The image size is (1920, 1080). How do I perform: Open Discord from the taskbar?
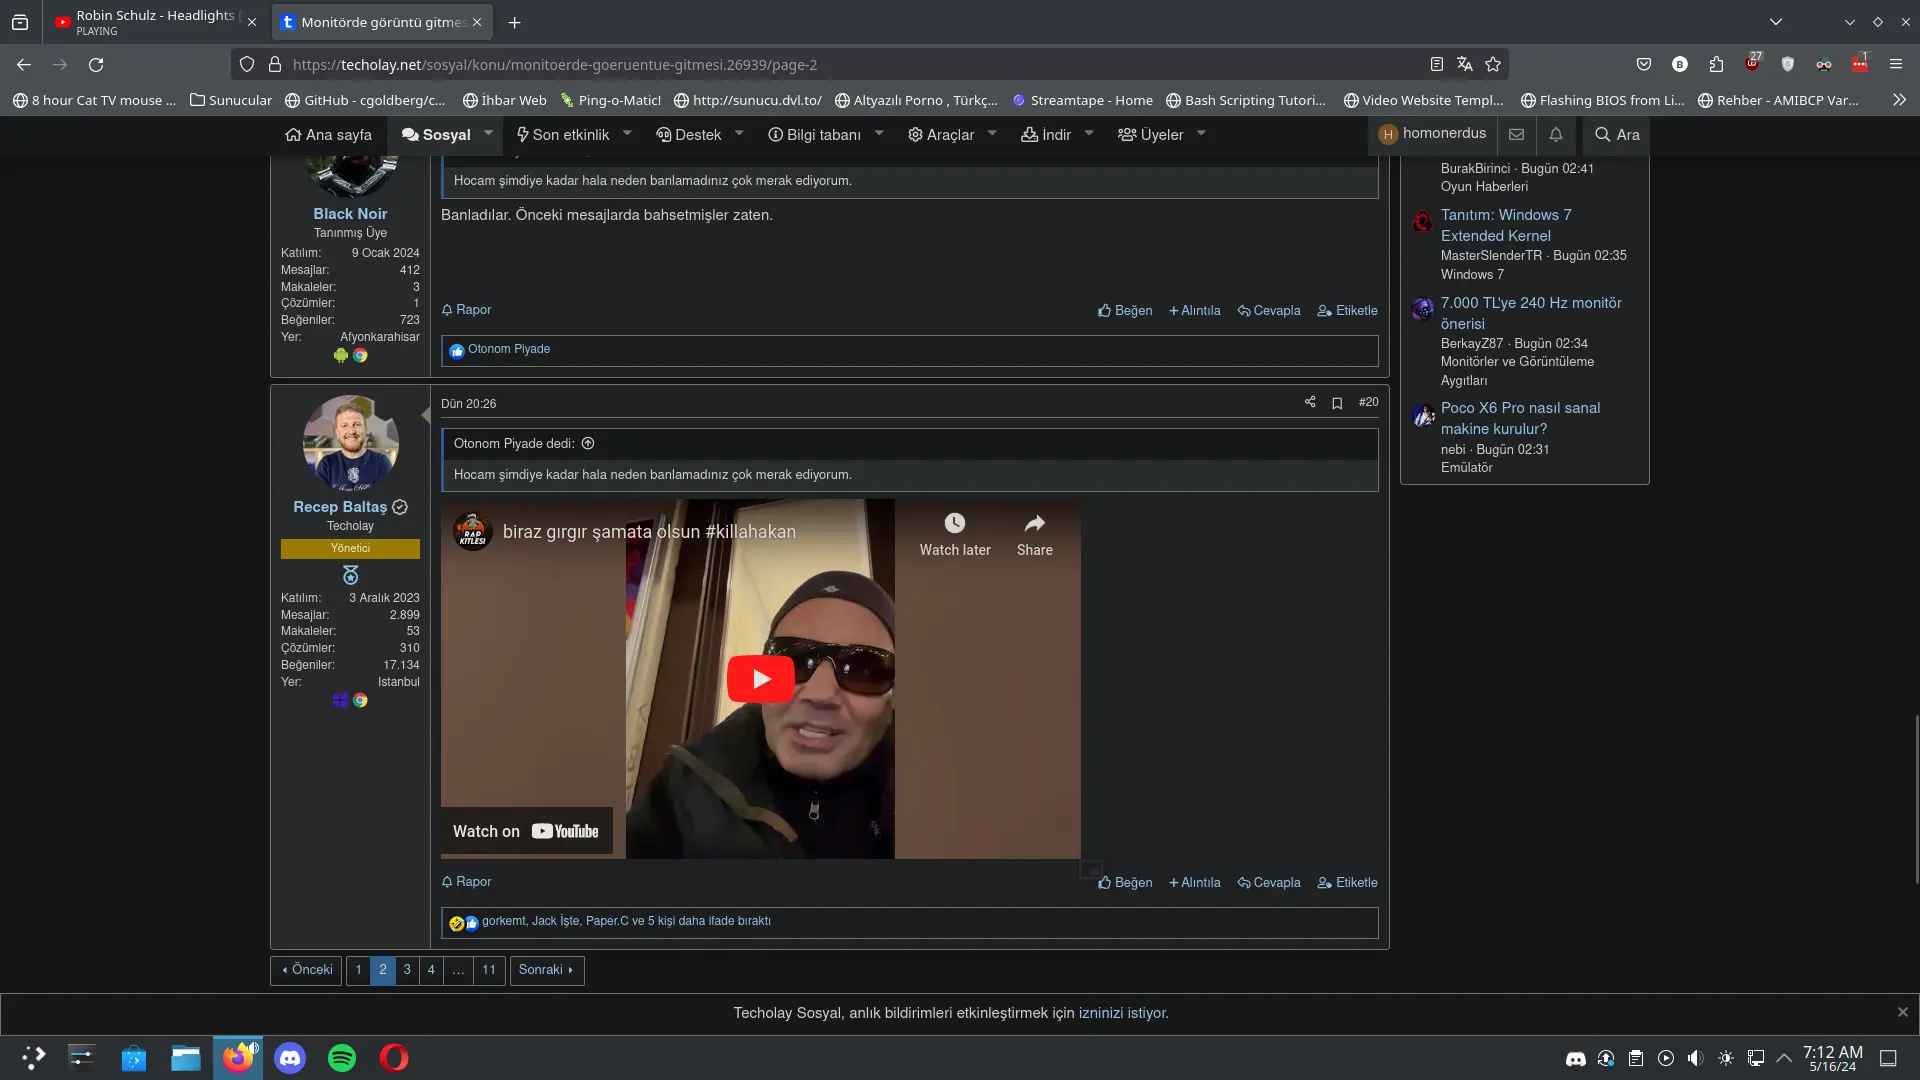[290, 1057]
